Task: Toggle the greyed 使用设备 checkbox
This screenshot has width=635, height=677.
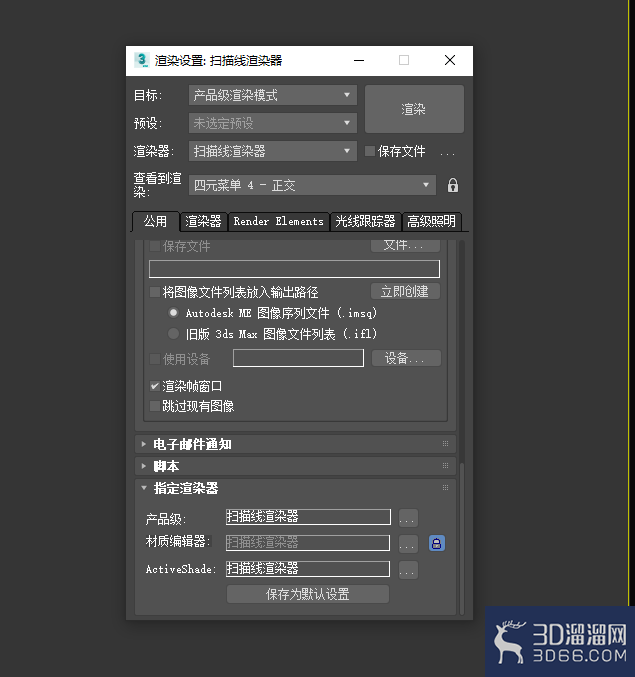Action: click(155, 359)
